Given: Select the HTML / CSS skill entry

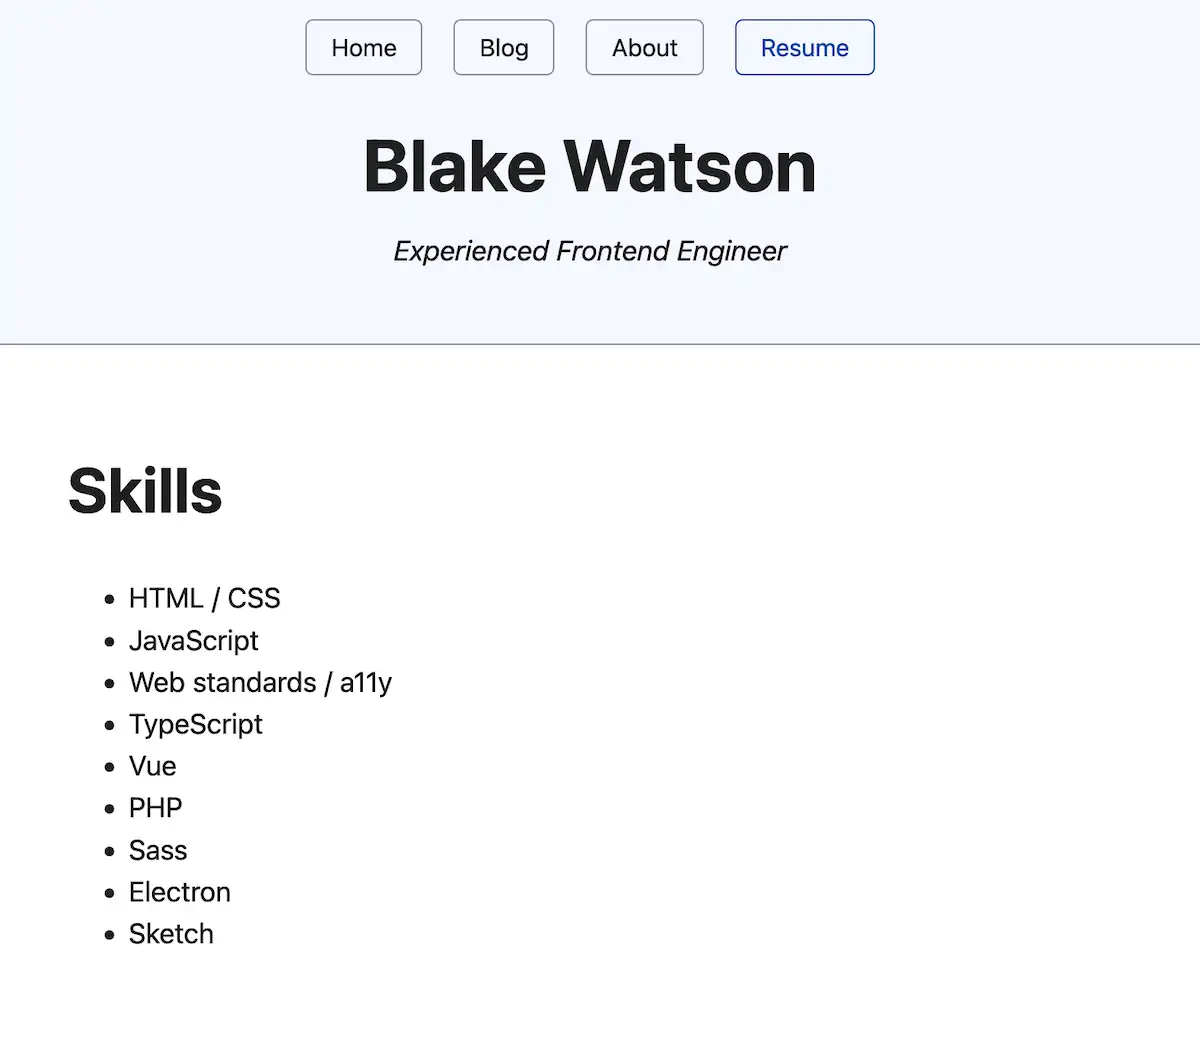Looking at the screenshot, I should pyautogui.click(x=204, y=598).
